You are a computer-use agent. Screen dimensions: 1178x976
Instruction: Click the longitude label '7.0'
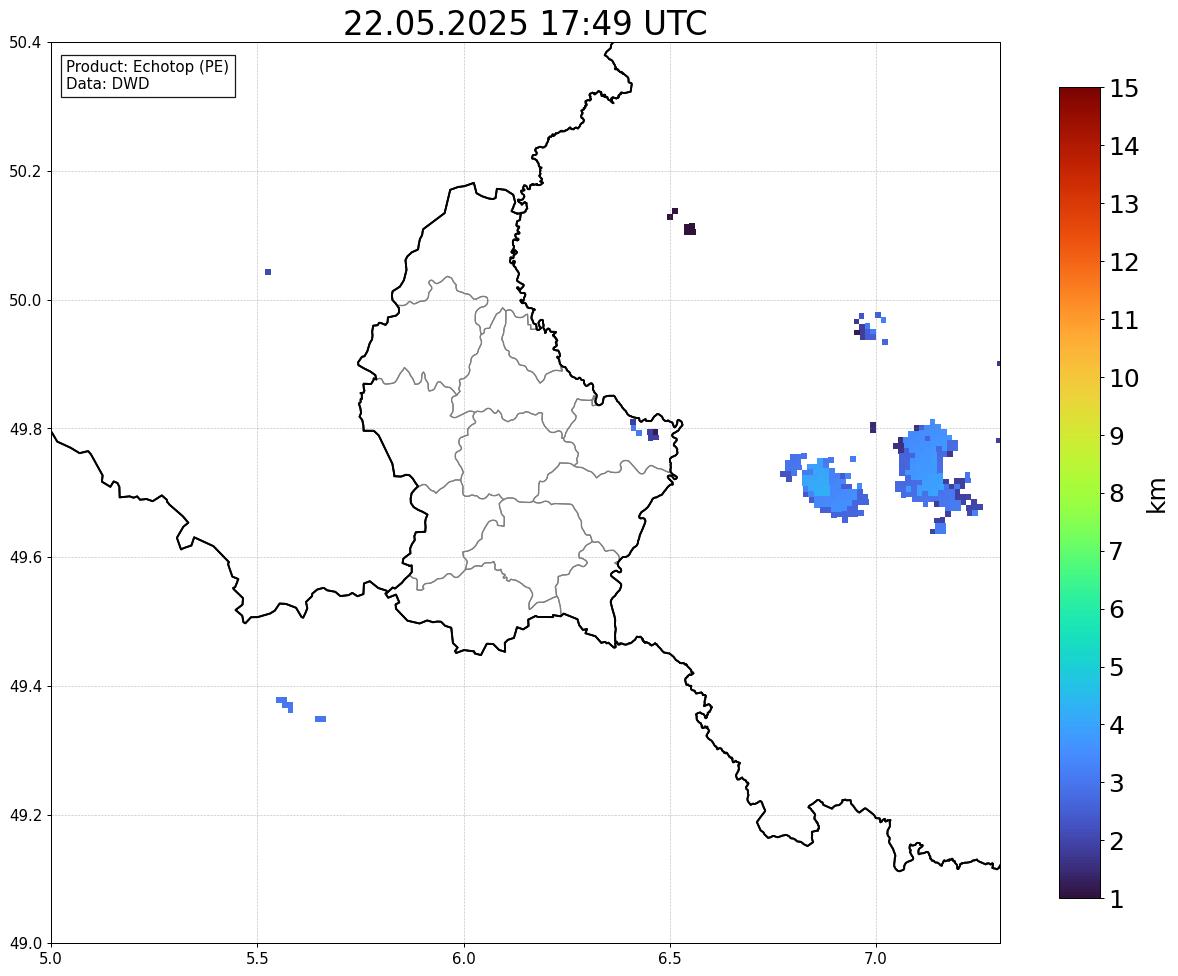[876, 959]
